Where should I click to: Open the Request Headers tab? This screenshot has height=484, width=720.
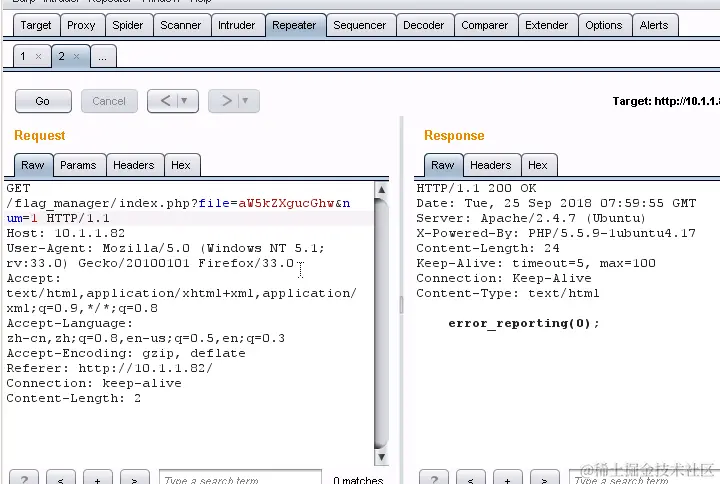coord(134,165)
